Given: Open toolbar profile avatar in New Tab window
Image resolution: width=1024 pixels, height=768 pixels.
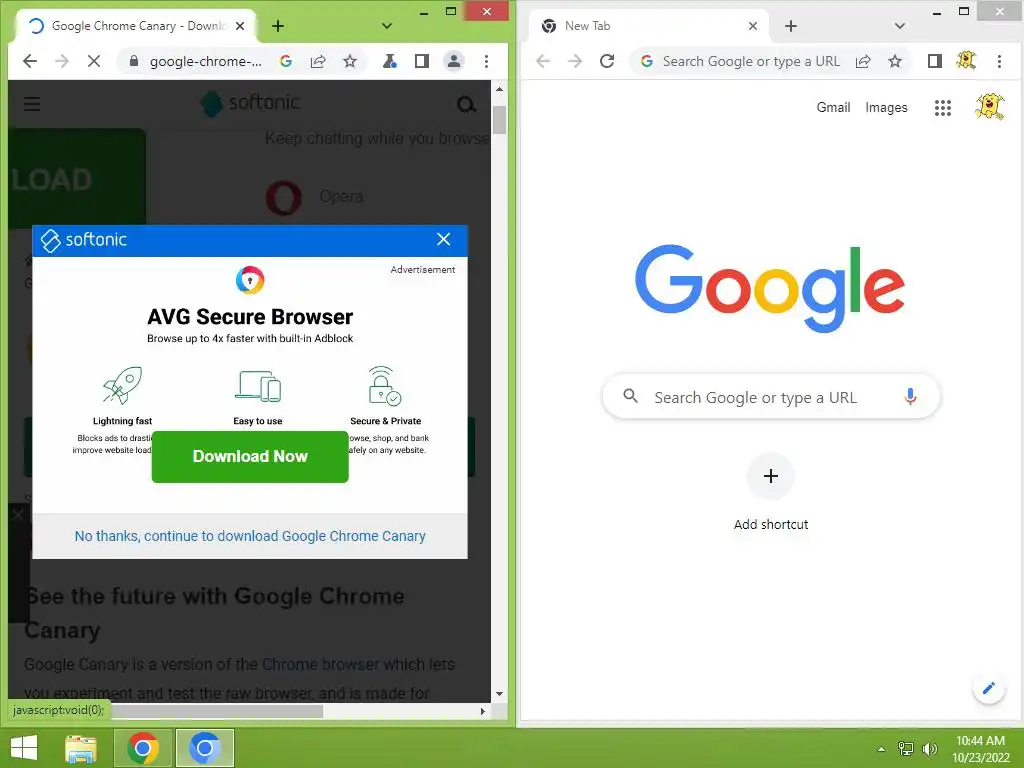Looking at the screenshot, I should click(x=967, y=61).
